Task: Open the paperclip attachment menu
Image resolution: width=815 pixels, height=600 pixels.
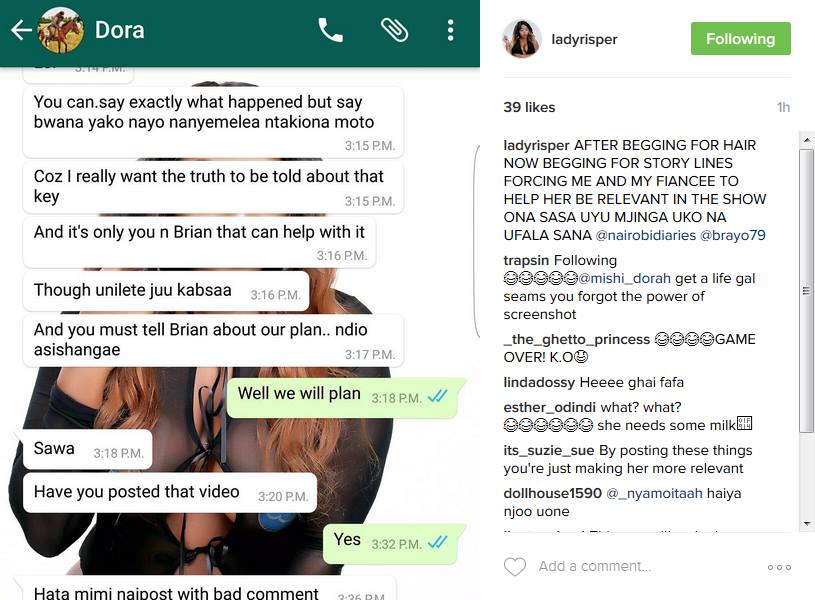Action: 395,30
